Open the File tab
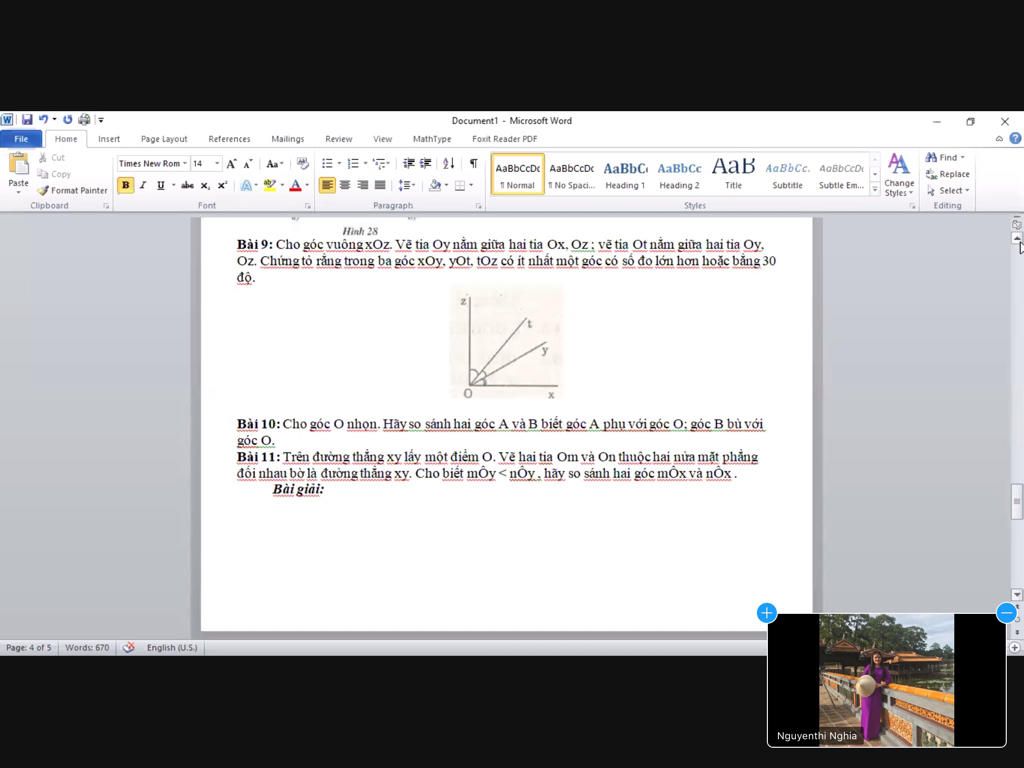This screenshot has width=1024, height=768. [22, 138]
